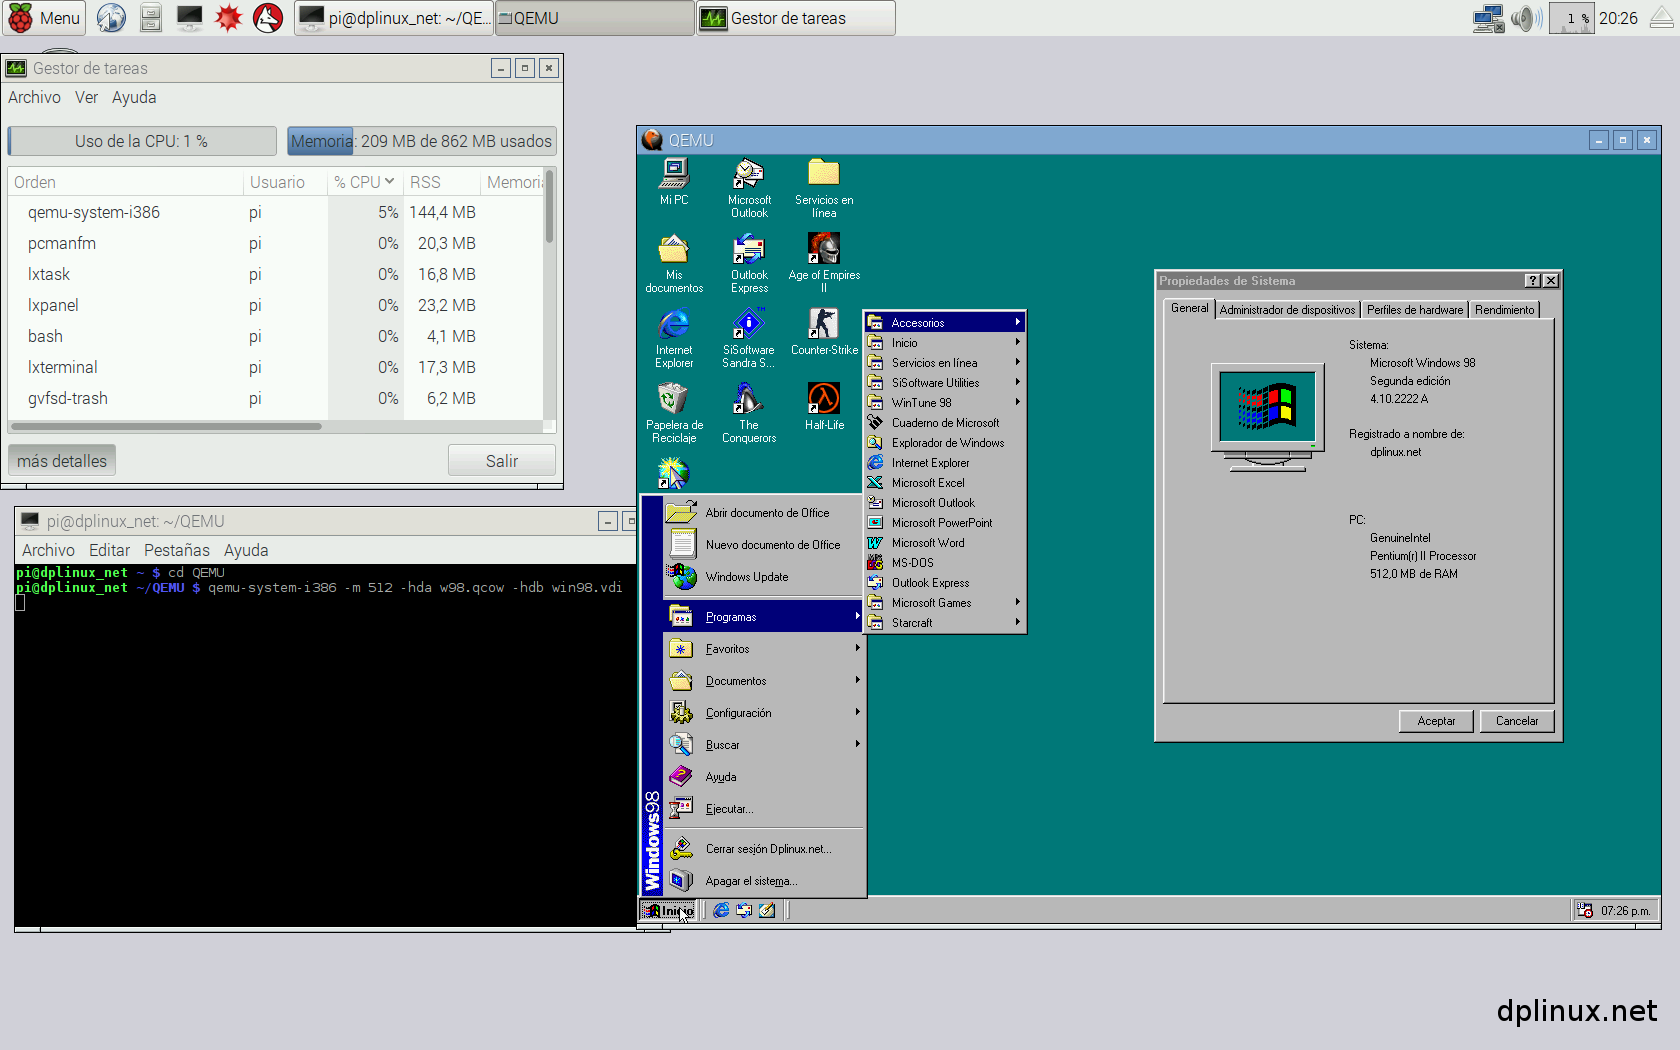Switch to QEMU window in top taskbar
This screenshot has width=1680, height=1050.
point(594,18)
